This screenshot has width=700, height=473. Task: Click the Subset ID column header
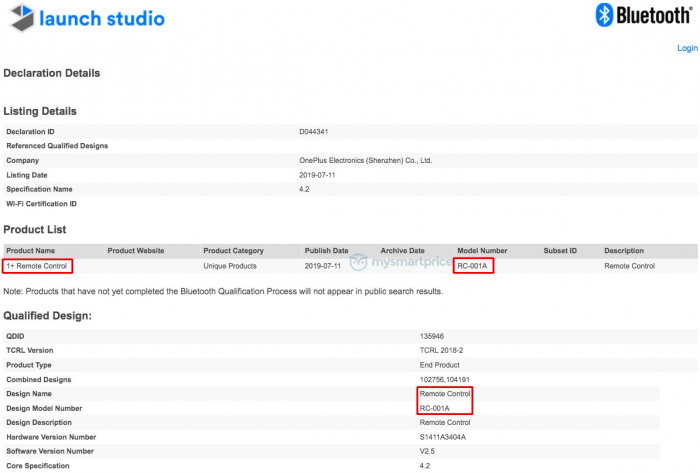coord(560,250)
